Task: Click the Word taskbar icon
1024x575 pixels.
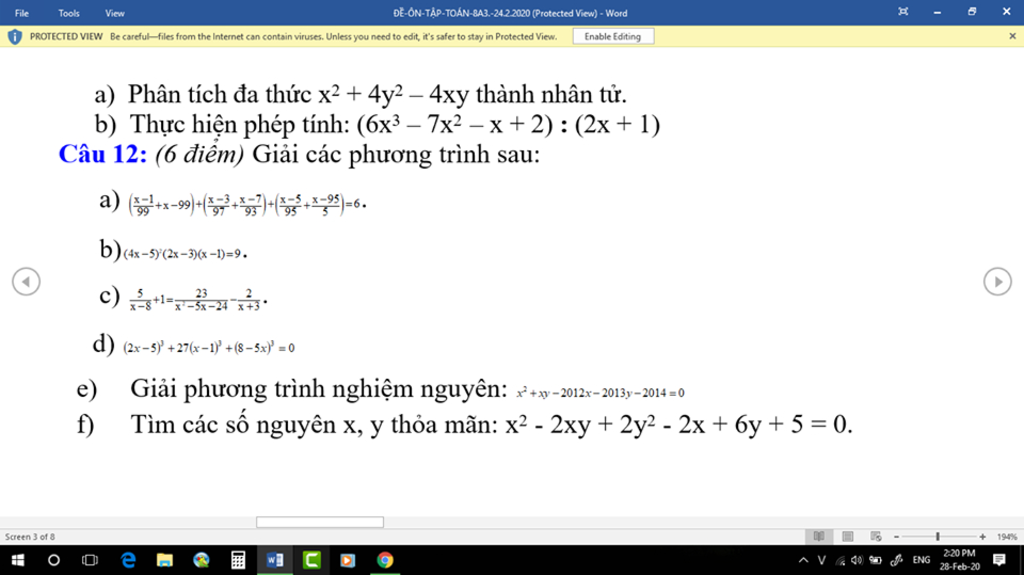Action: click(x=275, y=560)
